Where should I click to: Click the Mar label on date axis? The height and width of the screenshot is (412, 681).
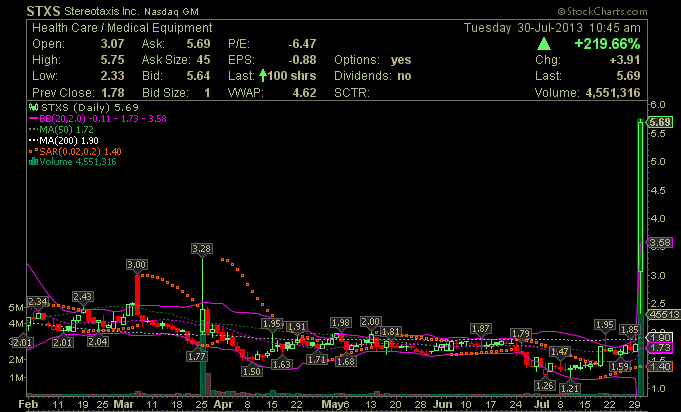tap(123, 405)
